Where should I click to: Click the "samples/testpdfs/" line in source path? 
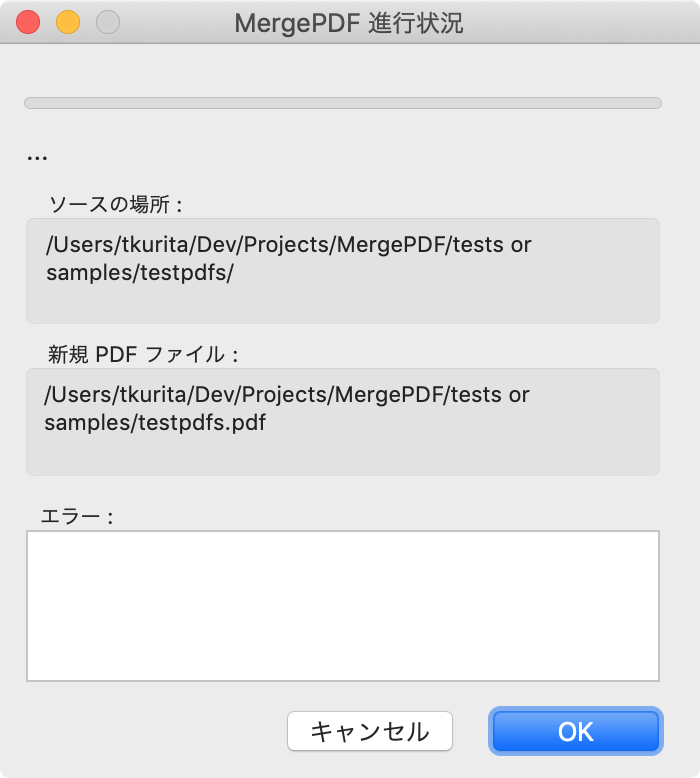pyautogui.click(x=139, y=274)
